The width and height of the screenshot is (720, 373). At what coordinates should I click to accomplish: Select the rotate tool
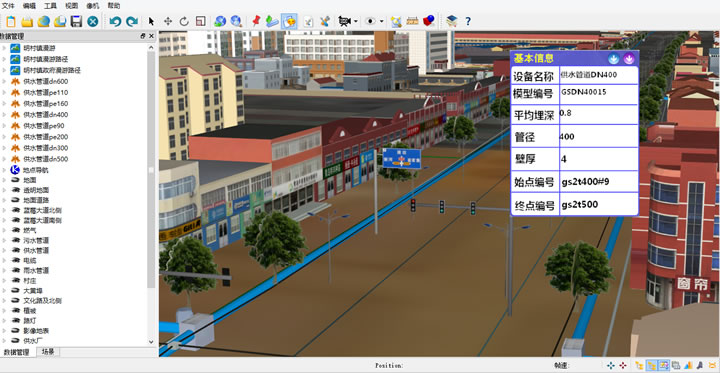pyautogui.click(x=184, y=21)
